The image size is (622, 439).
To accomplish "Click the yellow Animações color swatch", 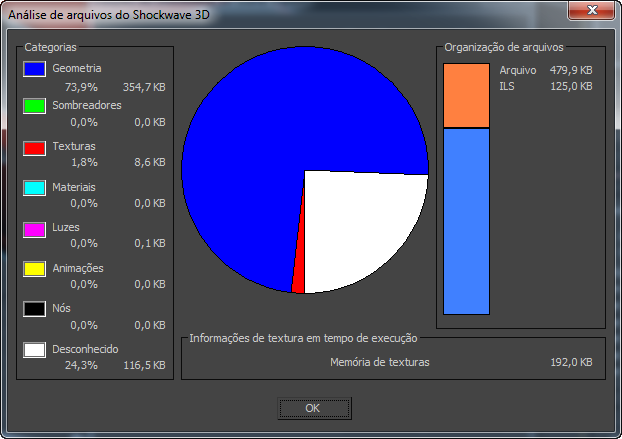I will pyautogui.click(x=34, y=269).
